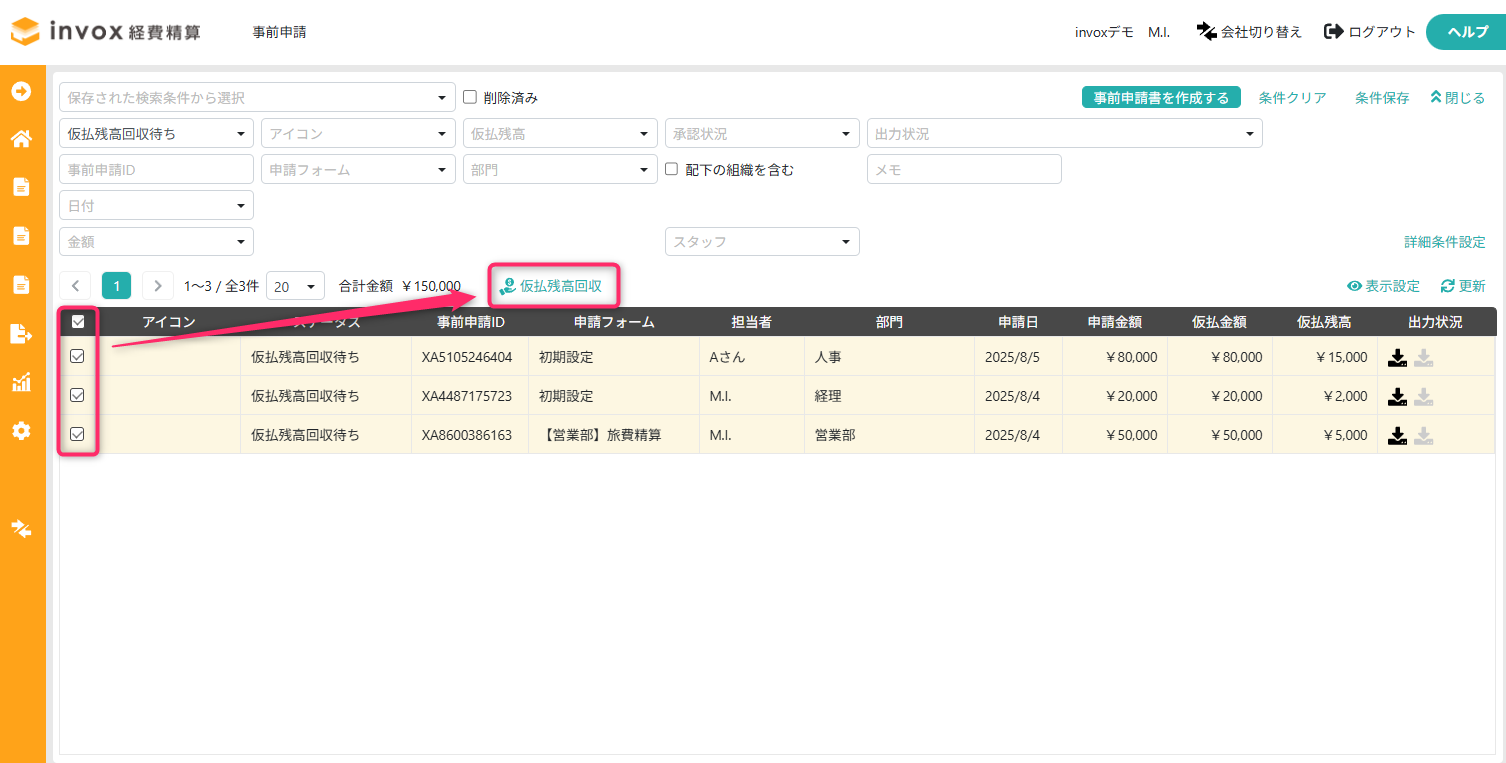The width and height of the screenshot is (1506, 763).
Task: Expand the 承認状況 dropdown
Action: (762, 133)
